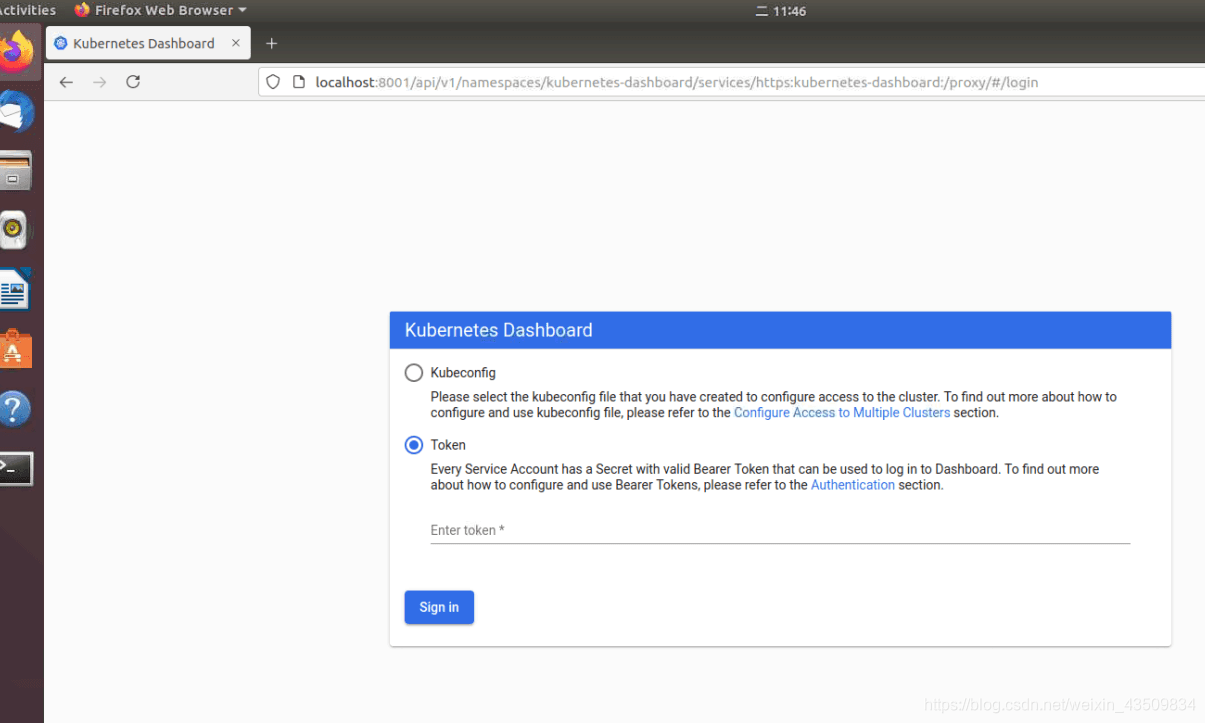Viewport: 1205px width, 723px height.
Task: Open the Activities overview
Action: pos(28,10)
